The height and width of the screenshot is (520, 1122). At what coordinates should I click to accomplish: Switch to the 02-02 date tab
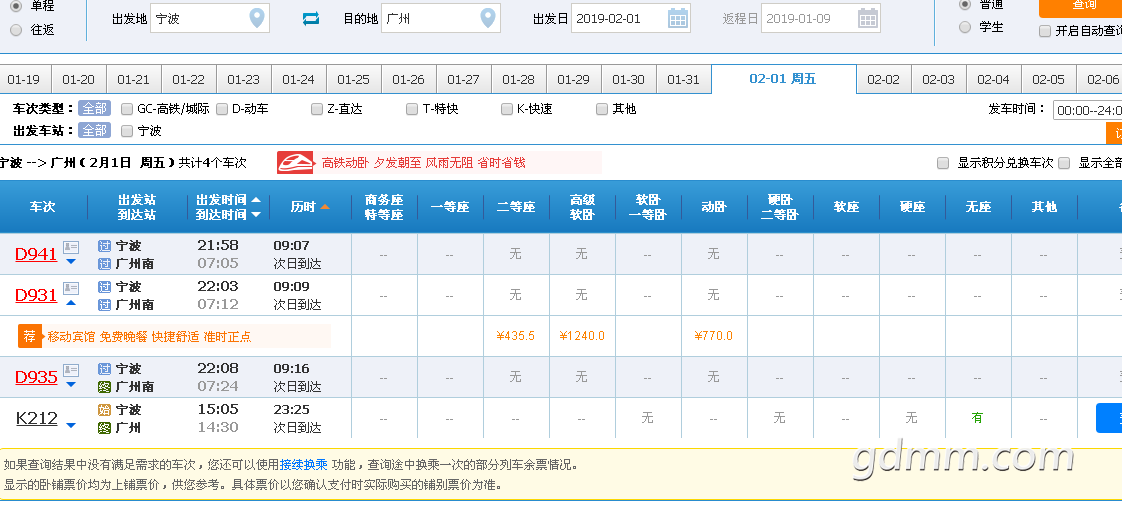pos(884,79)
